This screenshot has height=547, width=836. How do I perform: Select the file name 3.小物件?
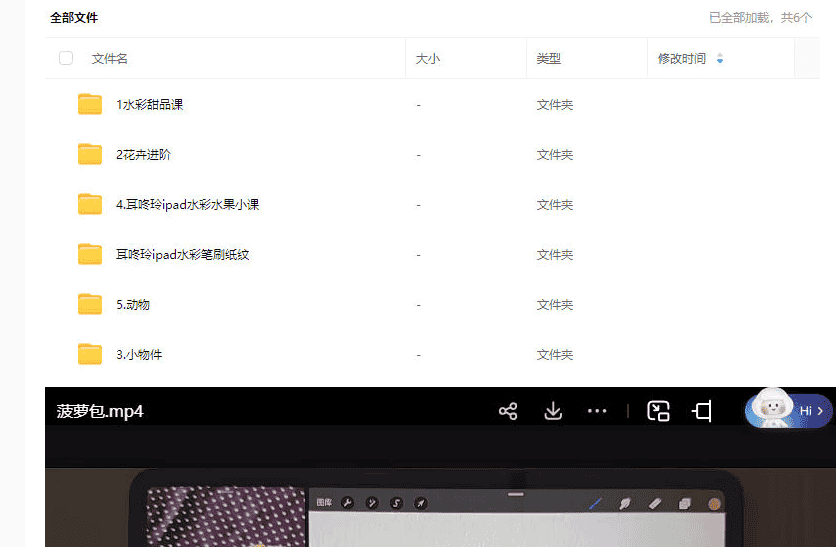tap(139, 355)
